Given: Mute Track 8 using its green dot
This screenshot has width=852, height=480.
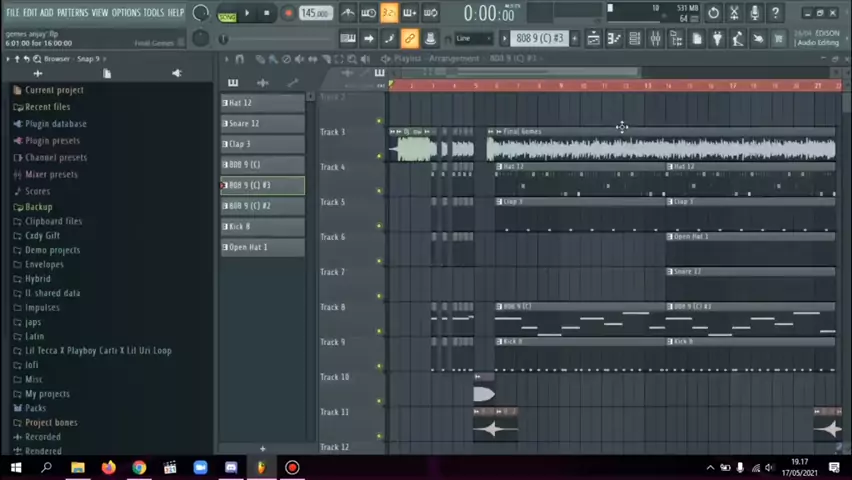Looking at the screenshot, I should point(379,297).
